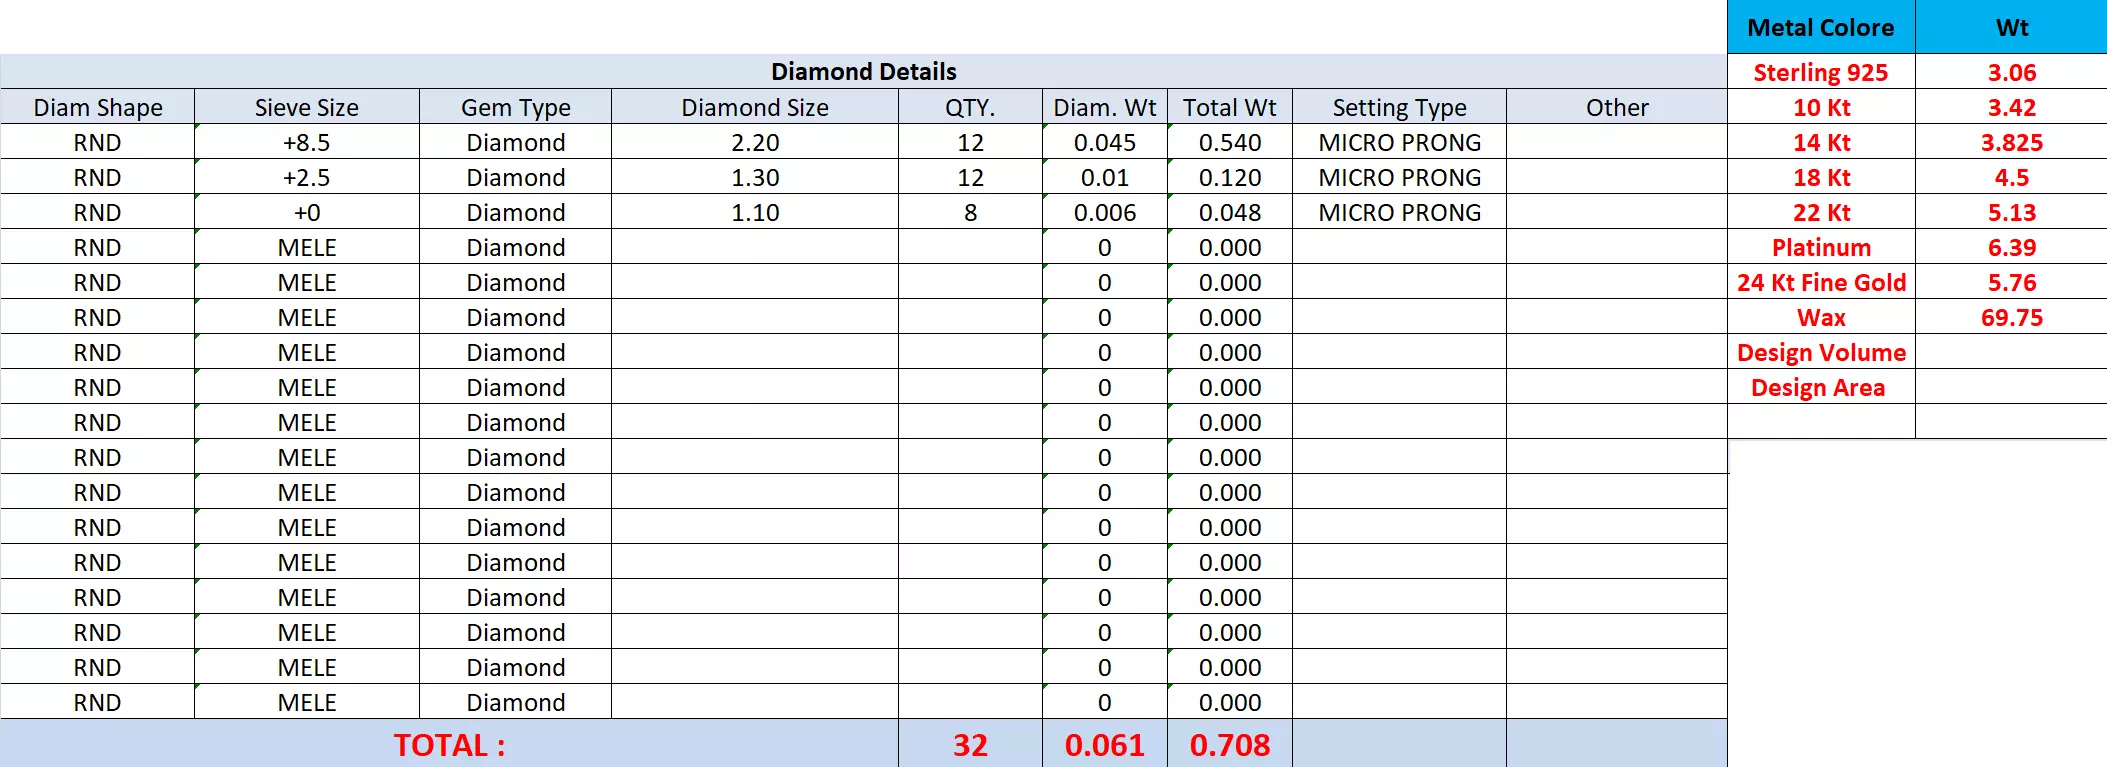Select diamond size cell '1.10'
The height and width of the screenshot is (767, 2107).
(755, 212)
